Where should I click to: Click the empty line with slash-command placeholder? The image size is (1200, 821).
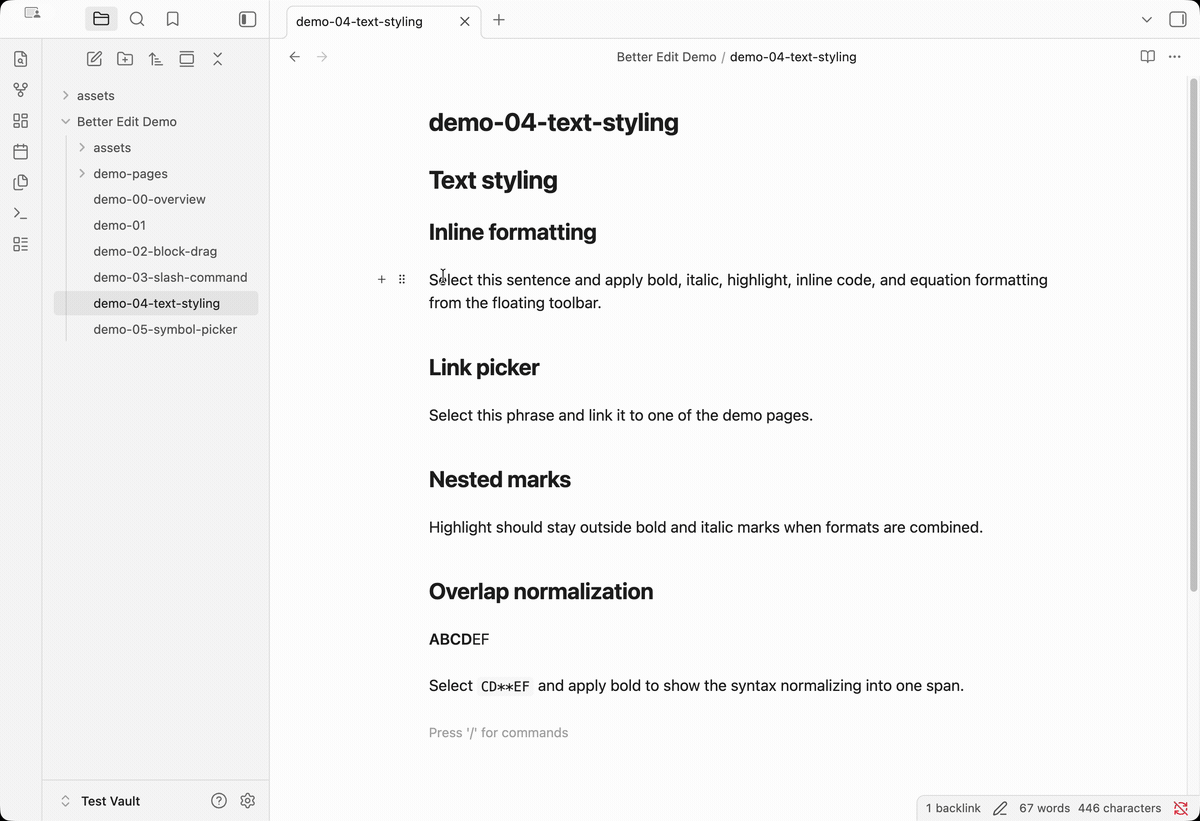pos(498,733)
